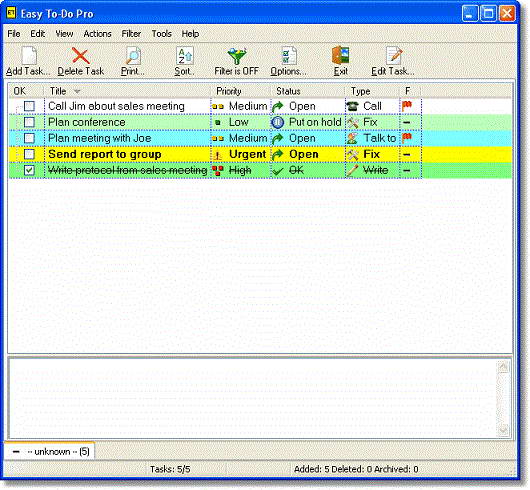The width and height of the screenshot is (530, 490).
Task: Click the red flag on Plan meeting with Joe row
Action: (x=407, y=138)
